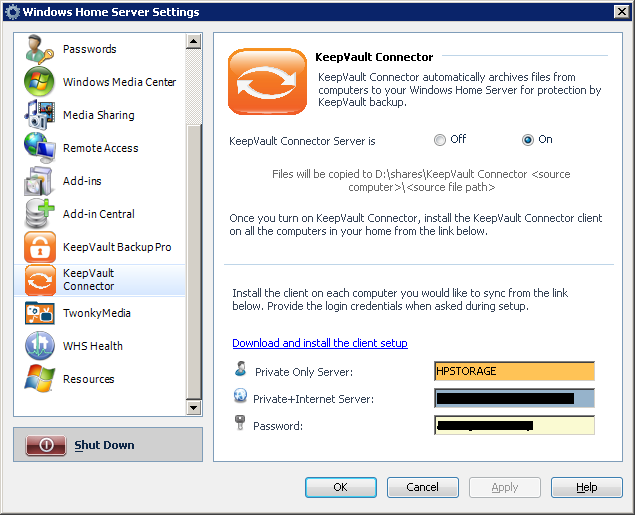Image resolution: width=635 pixels, height=515 pixels.
Task: Click the globe icon beside Private+Internet Server
Action: [240, 395]
